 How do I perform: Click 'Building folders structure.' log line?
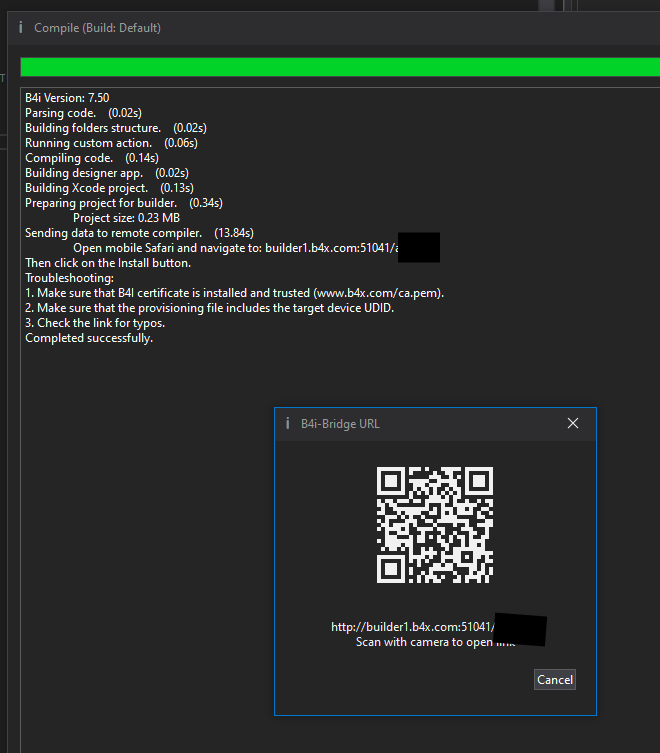point(116,128)
